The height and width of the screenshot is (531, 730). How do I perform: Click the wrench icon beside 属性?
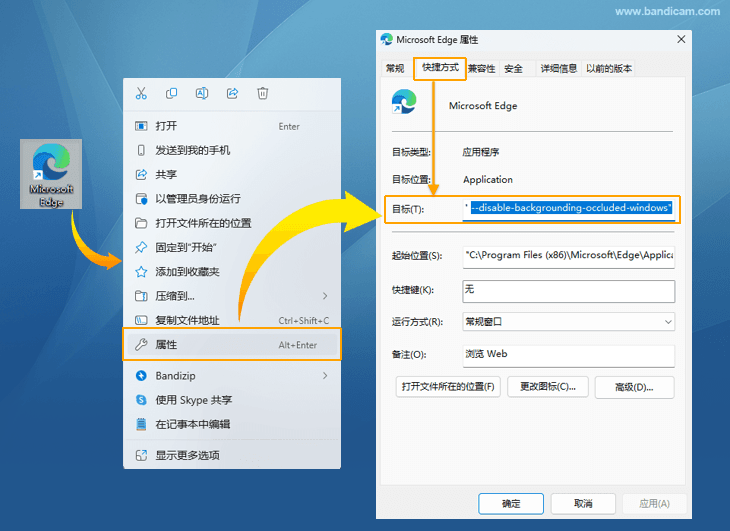point(141,344)
